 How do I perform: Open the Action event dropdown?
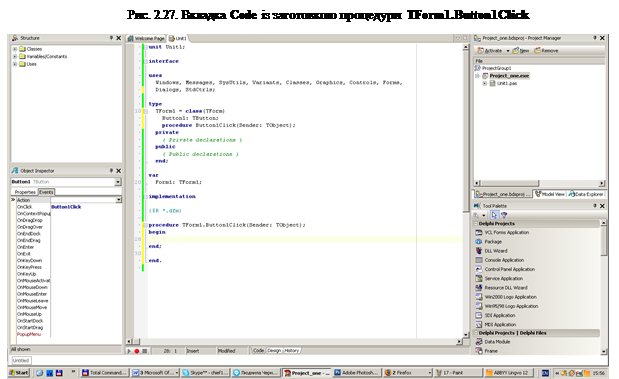(118, 200)
